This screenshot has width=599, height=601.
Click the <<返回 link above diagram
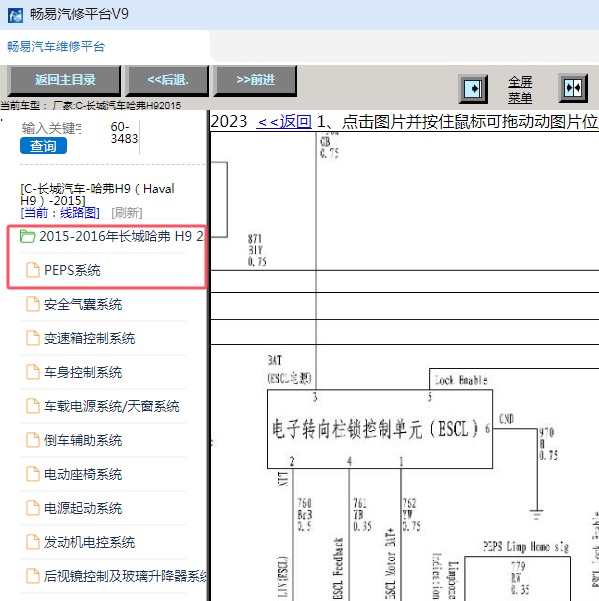tap(284, 122)
